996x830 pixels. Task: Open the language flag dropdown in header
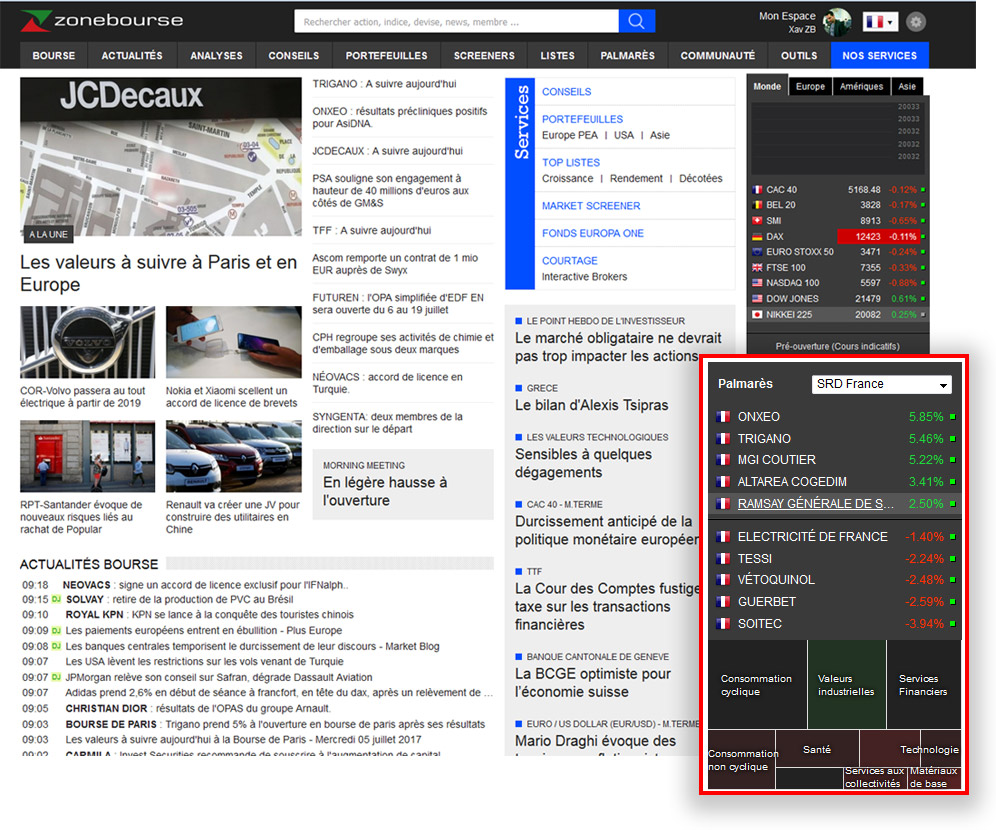tap(880, 22)
